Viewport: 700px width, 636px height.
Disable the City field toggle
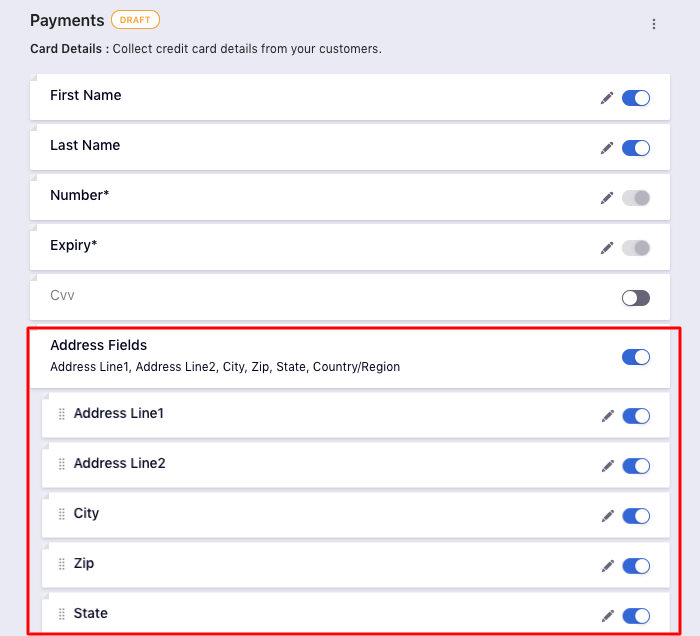pyautogui.click(x=636, y=516)
